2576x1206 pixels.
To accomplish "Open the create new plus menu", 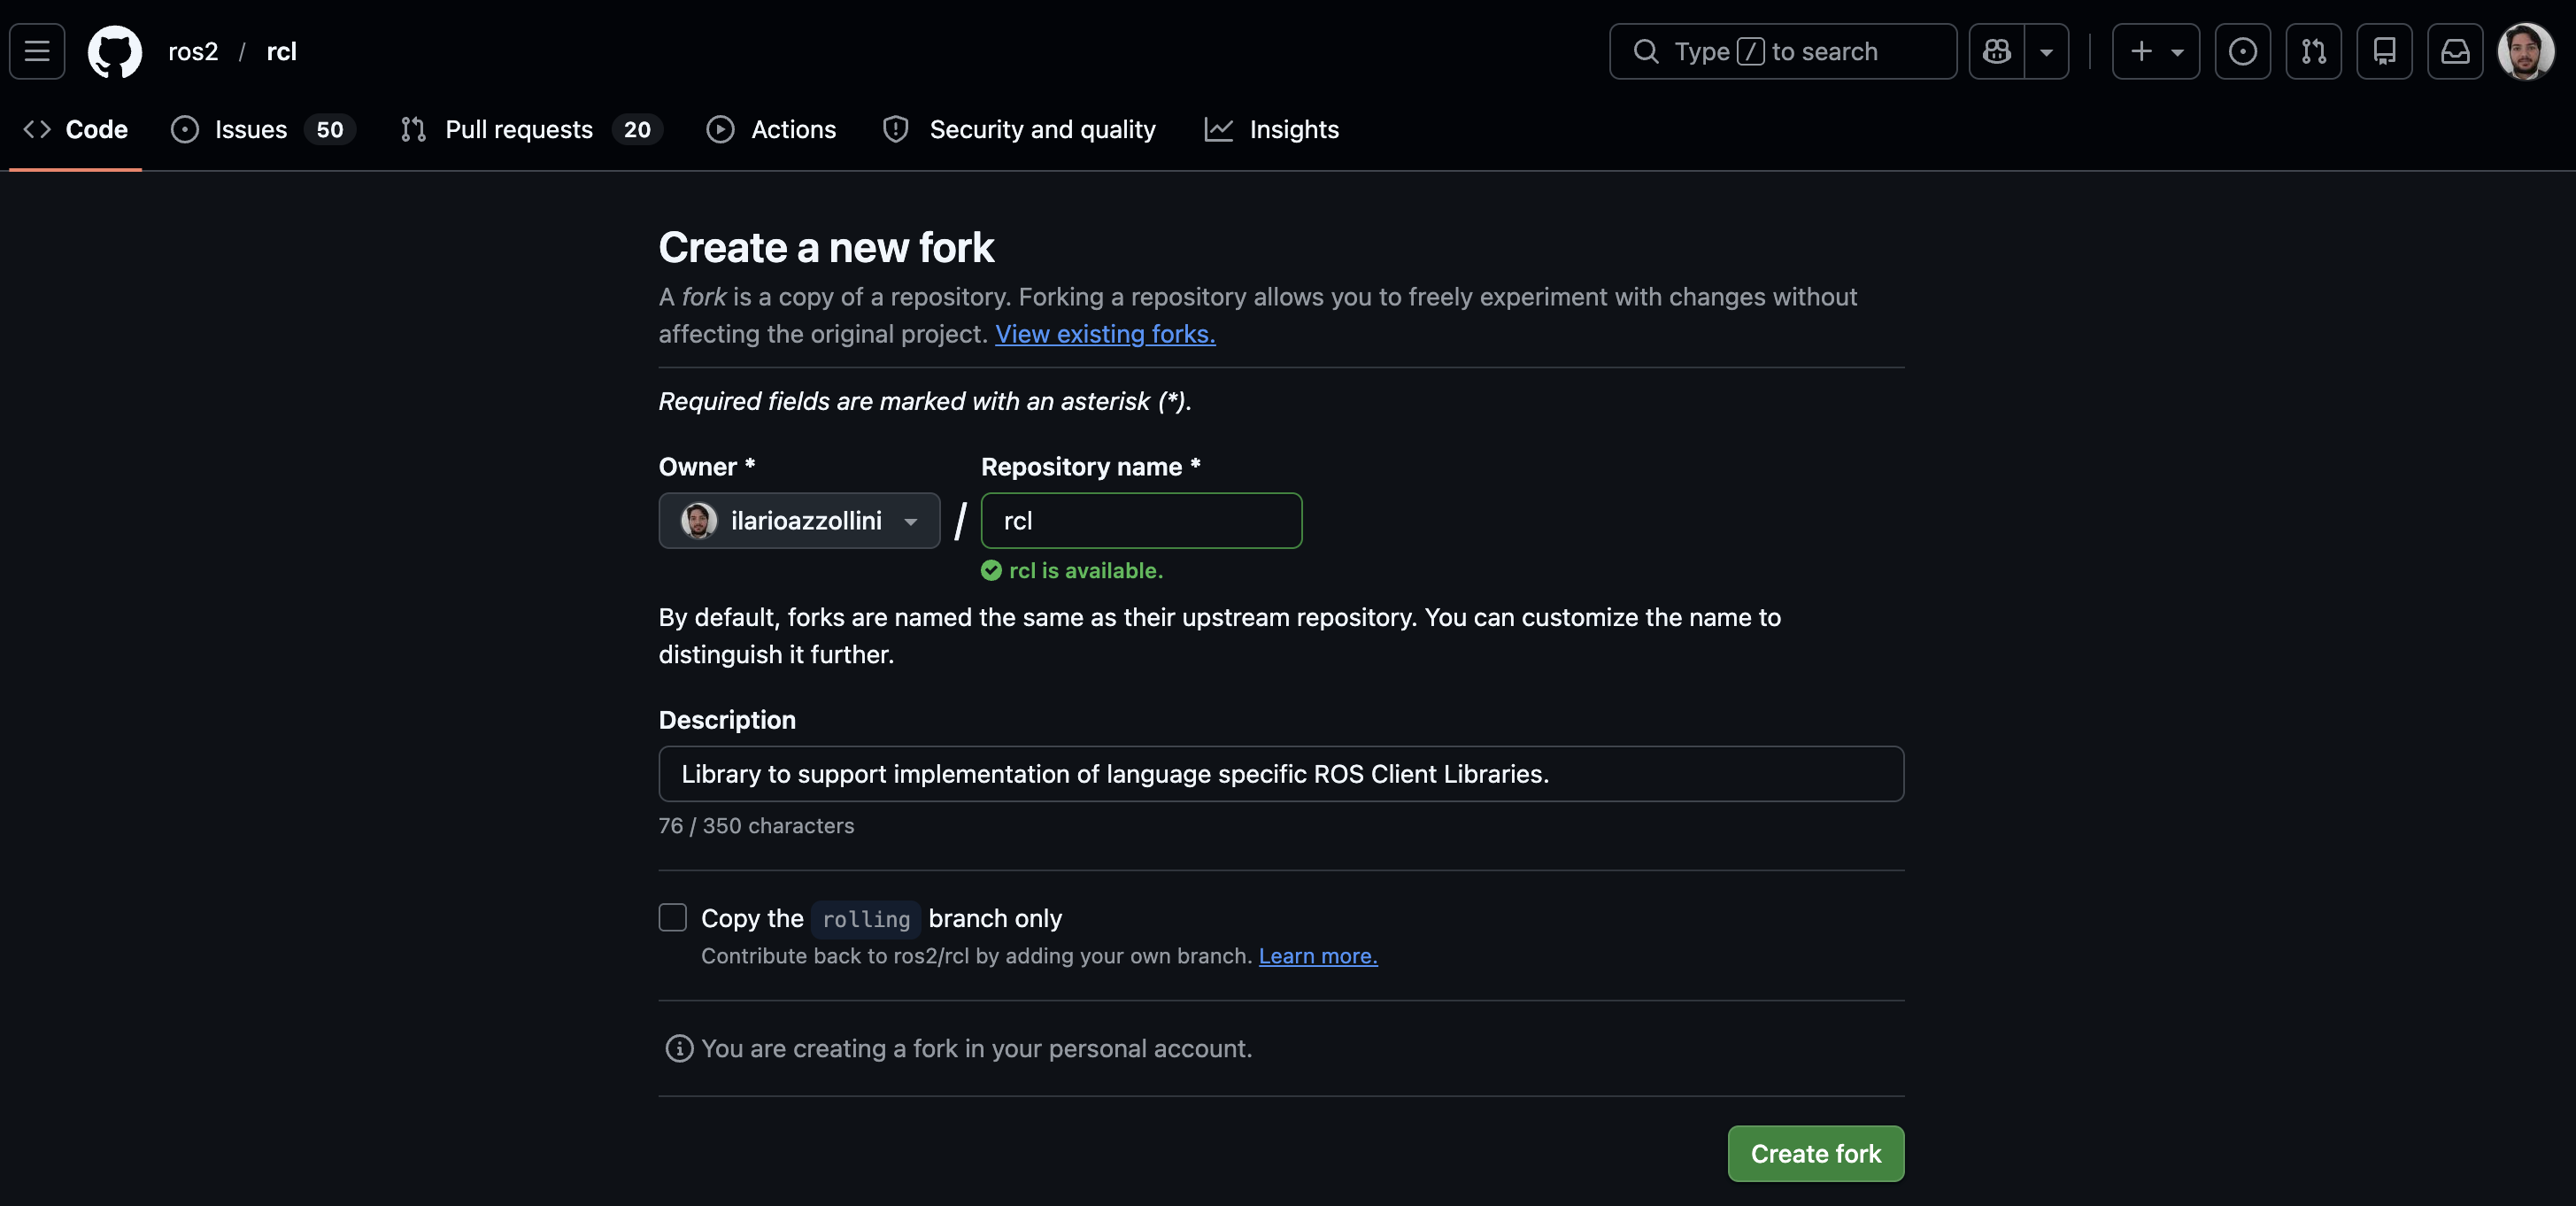I will click(2155, 51).
